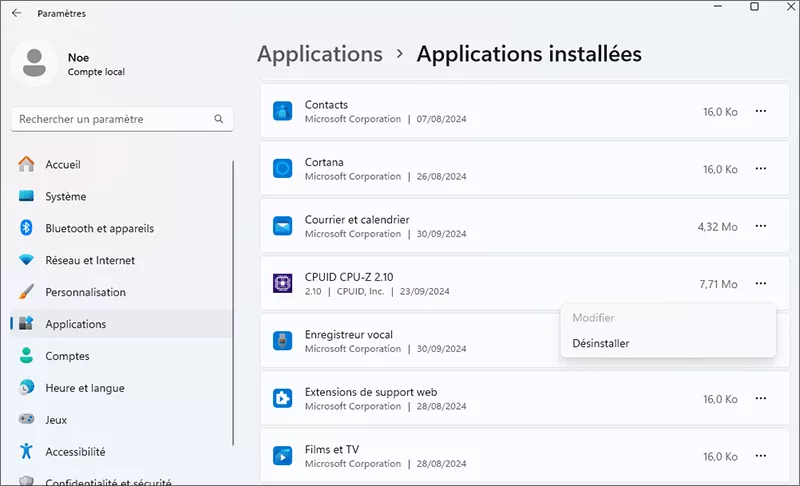
Task: Click the Applications breadcrumb link
Action: (320, 54)
